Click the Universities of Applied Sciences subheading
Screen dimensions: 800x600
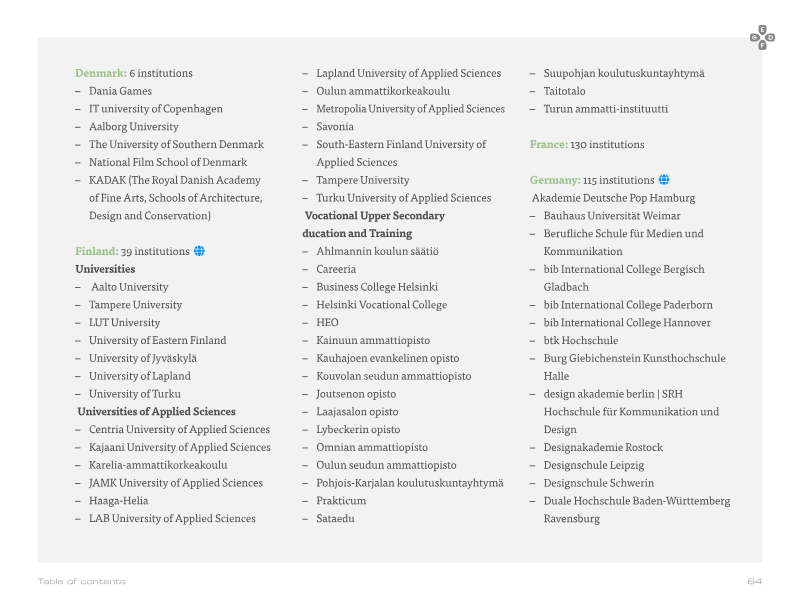click(157, 411)
